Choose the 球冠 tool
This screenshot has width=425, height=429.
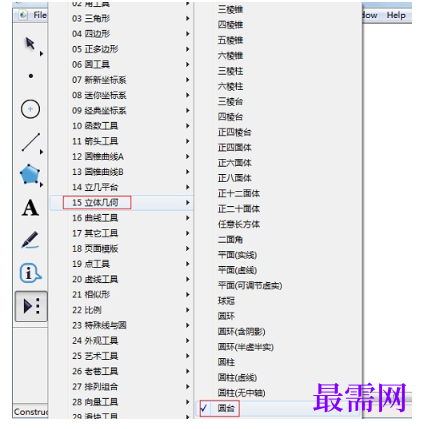click(226, 301)
